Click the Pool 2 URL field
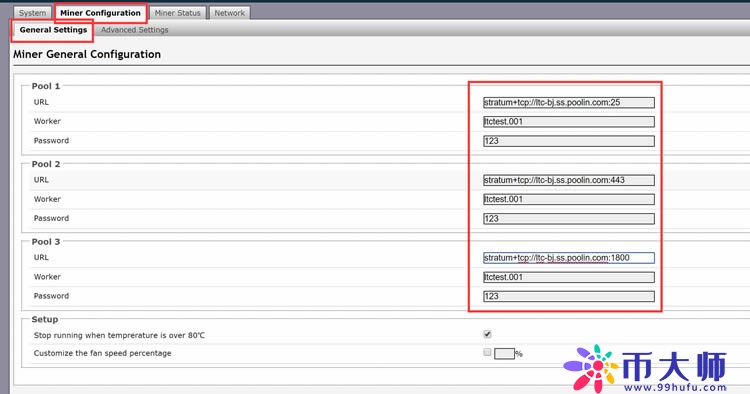Viewport: 750px width, 394px height. coord(569,180)
